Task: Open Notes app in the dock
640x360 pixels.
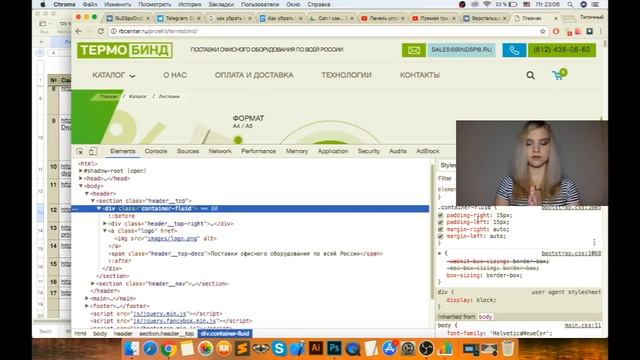Action: point(187,349)
